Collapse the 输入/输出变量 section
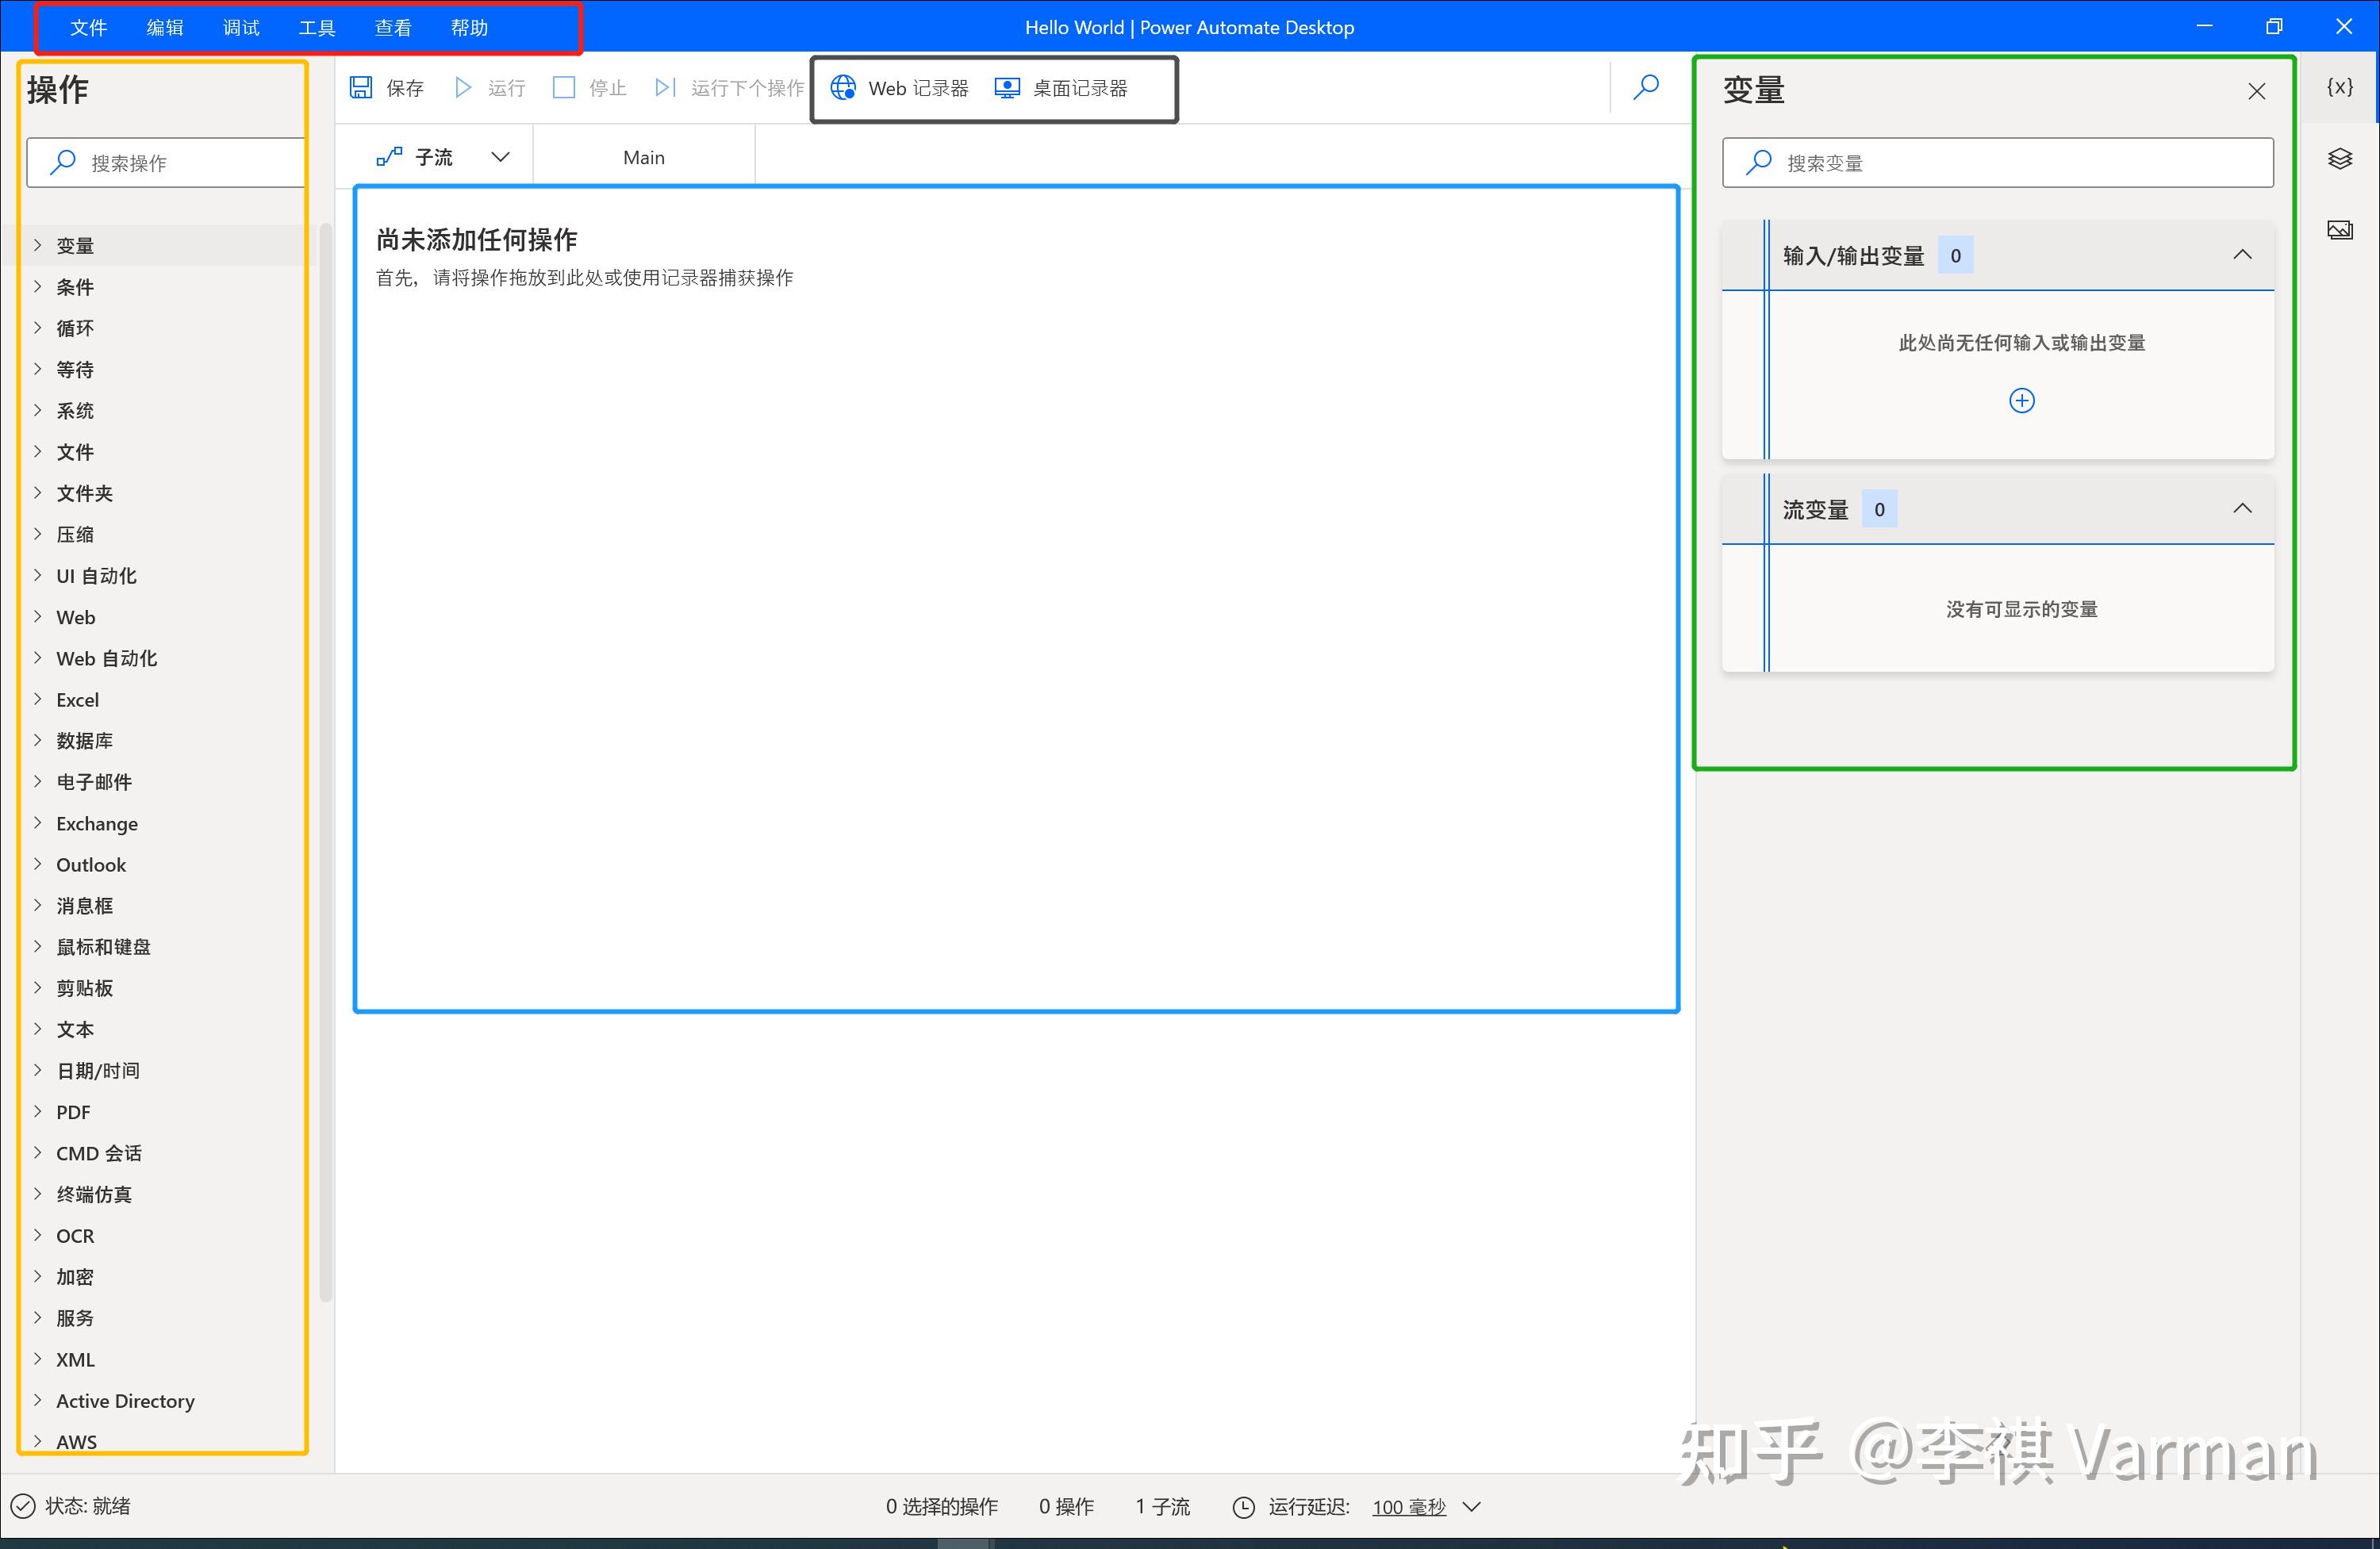 point(2243,255)
